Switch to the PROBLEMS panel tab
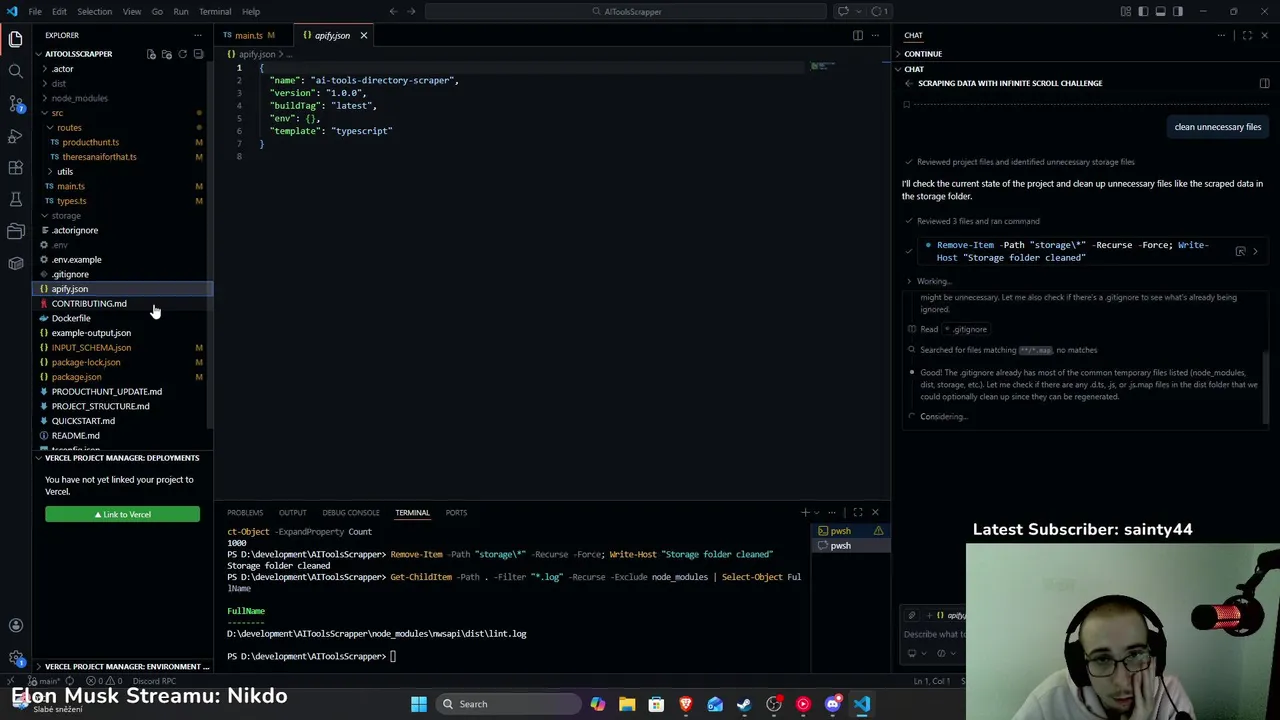This screenshot has width=1280, height=720. point(245,512)
